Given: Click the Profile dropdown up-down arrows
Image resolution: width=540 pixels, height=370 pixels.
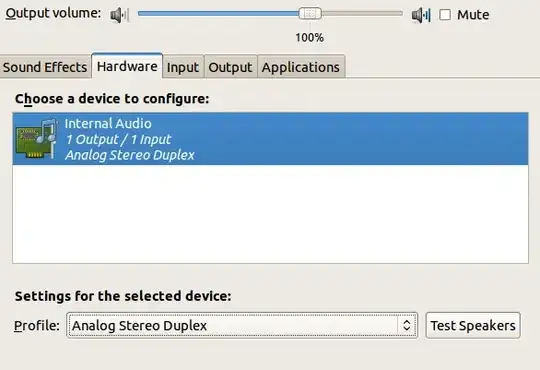Looking at the screenshot, I should pyautogui.click(x=406, y=325).
